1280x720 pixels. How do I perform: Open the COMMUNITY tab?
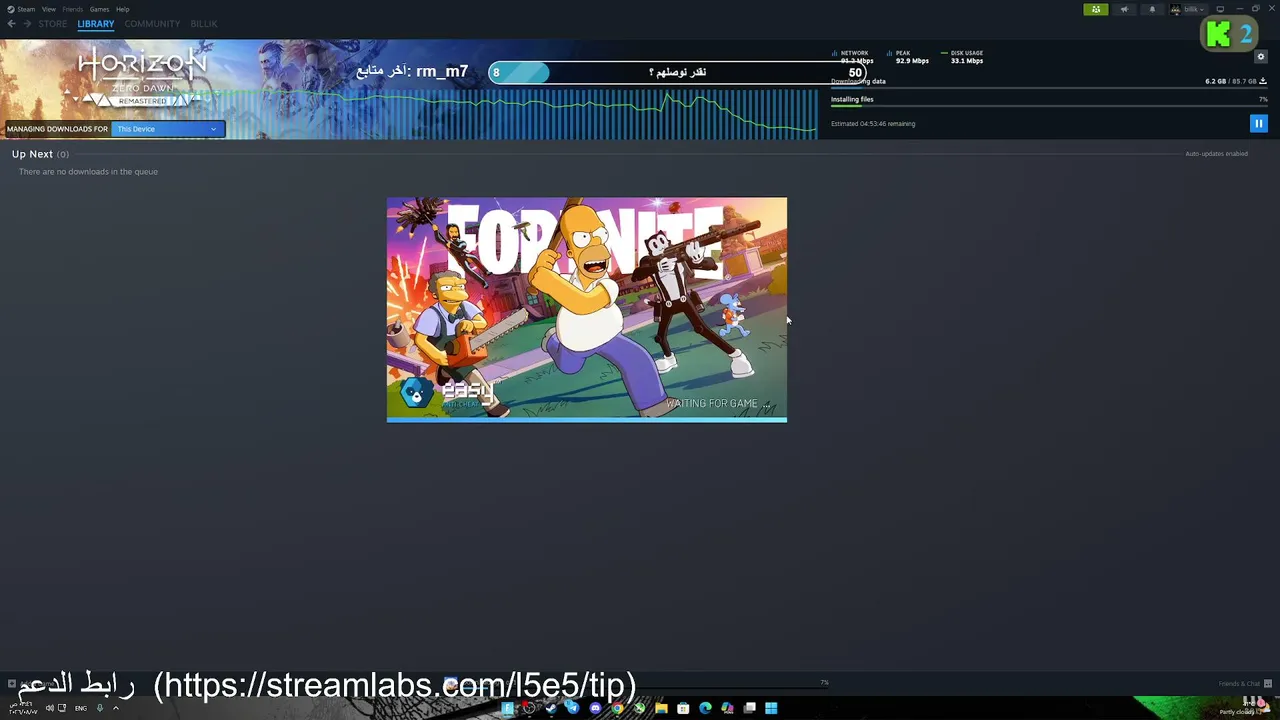pyautogui.click(x=152, y=24)
